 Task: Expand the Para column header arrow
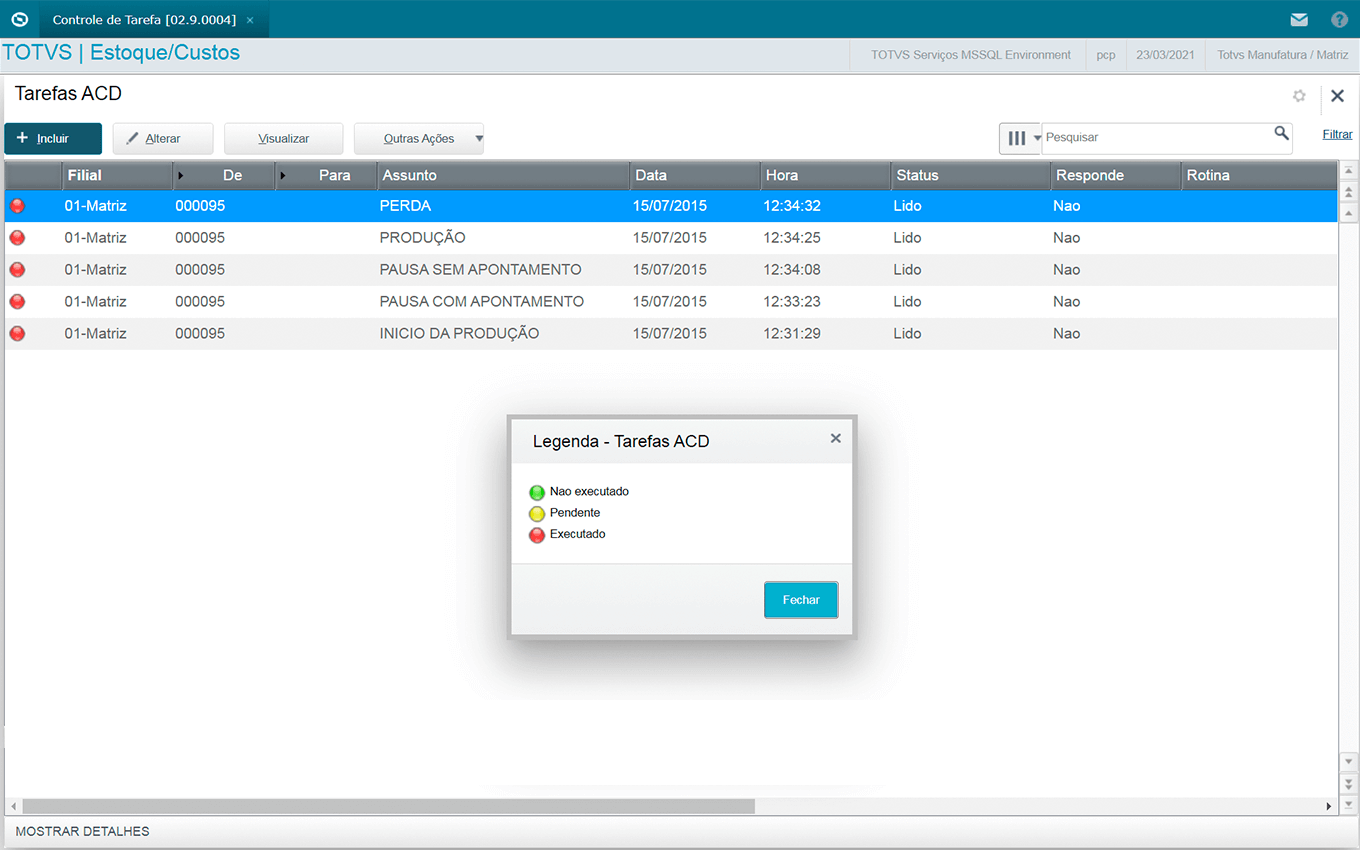pyautogui.click(x=283, y=176)
